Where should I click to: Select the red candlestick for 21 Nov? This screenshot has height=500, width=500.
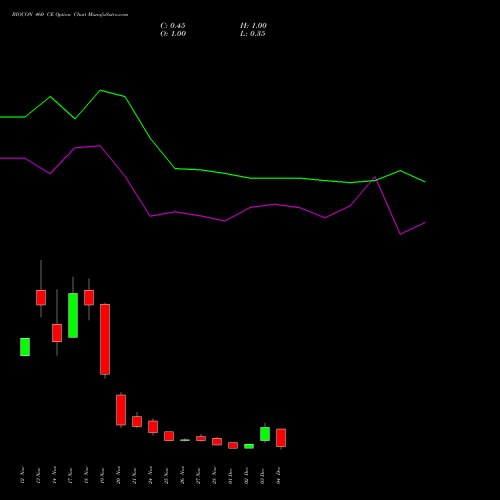click(x=137, y=421)
